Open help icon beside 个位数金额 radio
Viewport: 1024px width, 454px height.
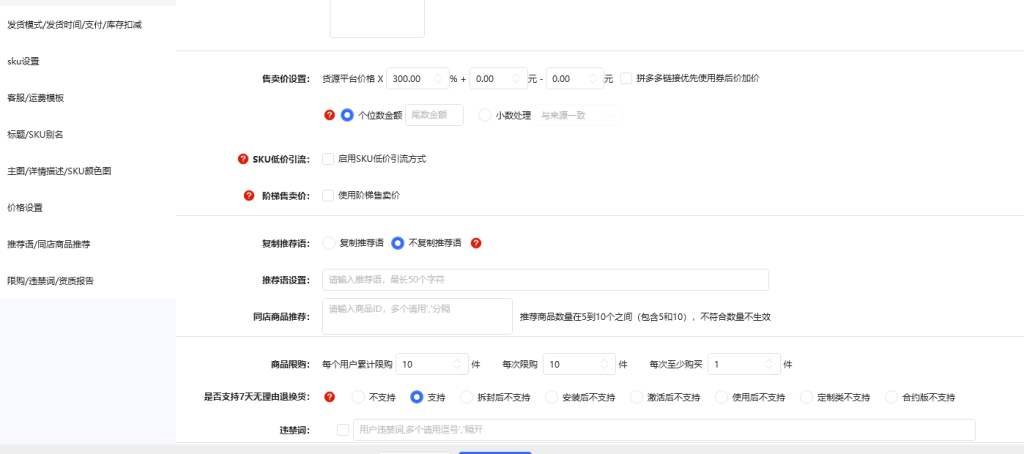pyautogui.click(x=329, y=115)
